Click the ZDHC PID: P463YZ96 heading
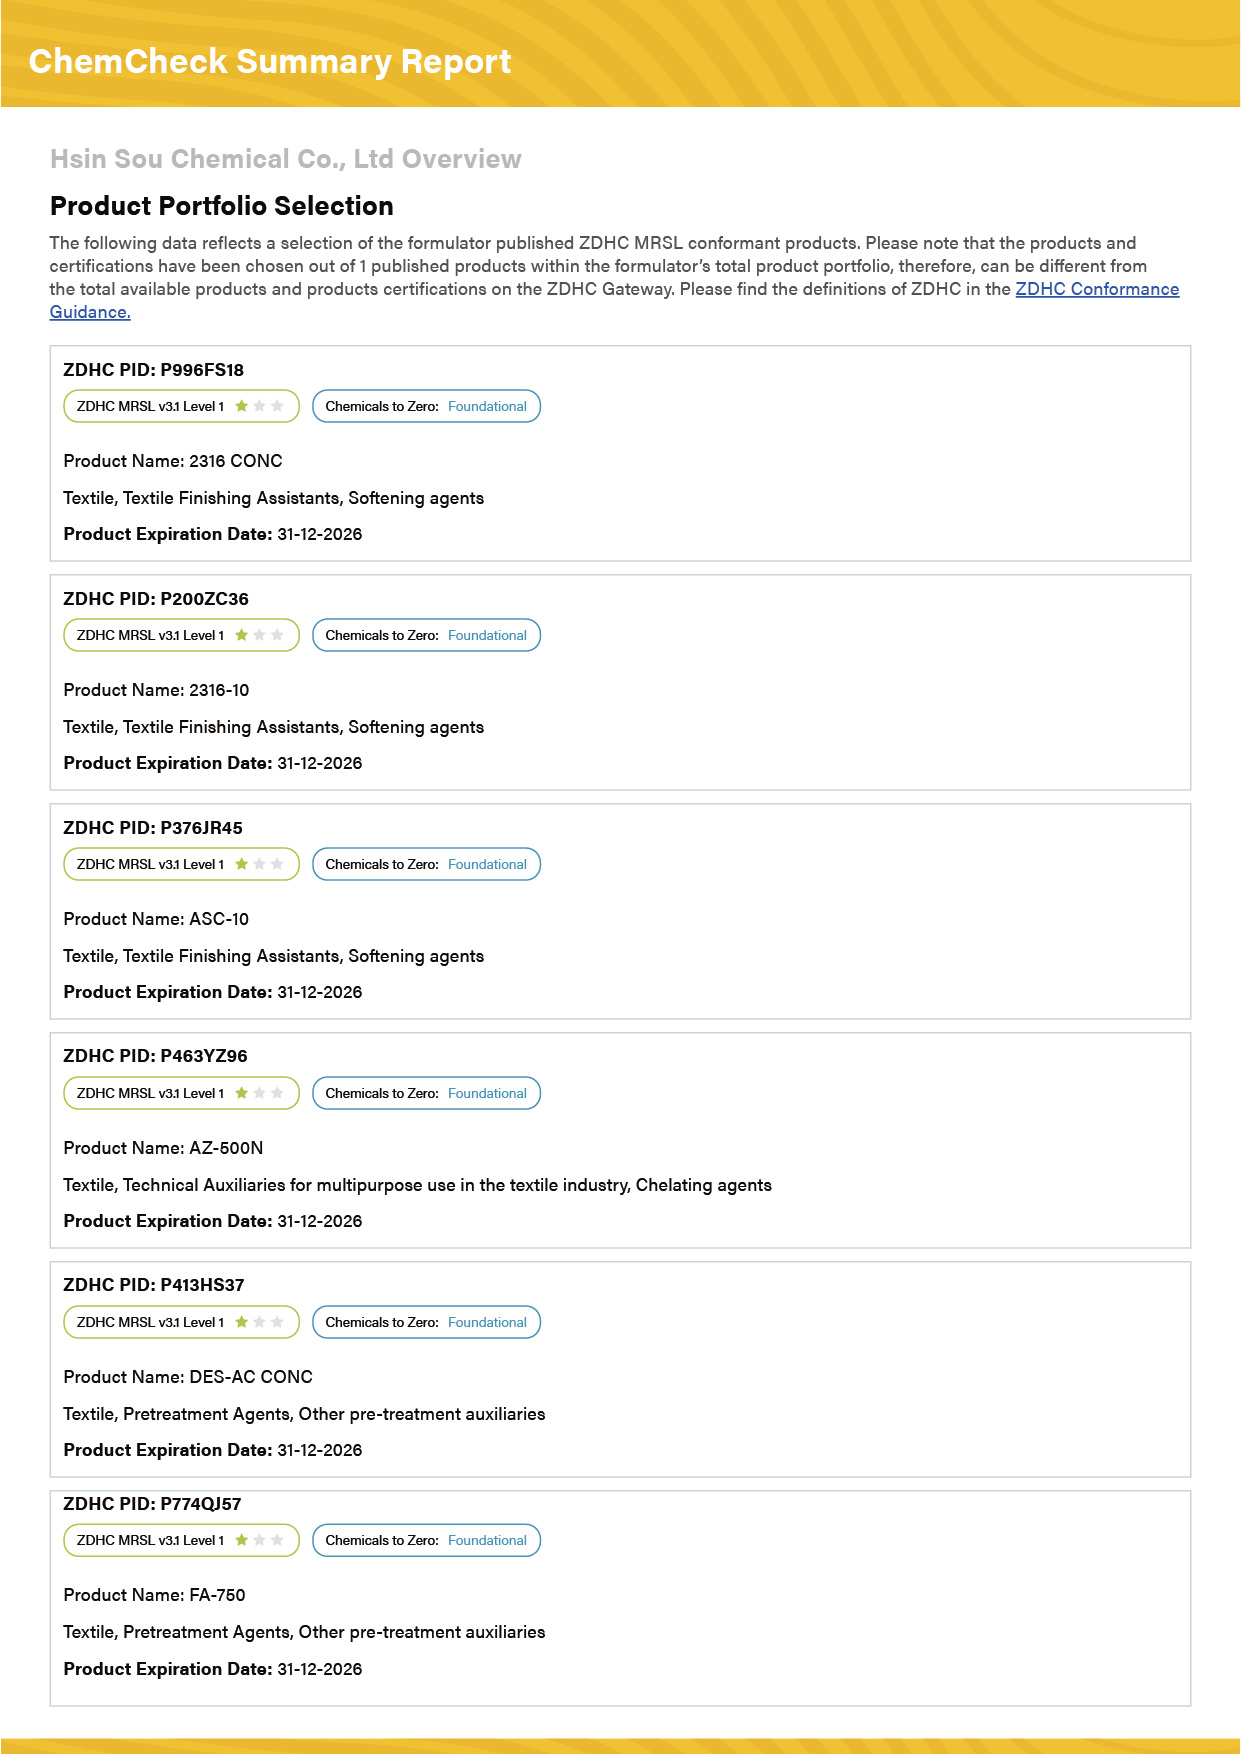Image resolution: width=1241 pixels, height=1754 pixels. point(155,1056)
